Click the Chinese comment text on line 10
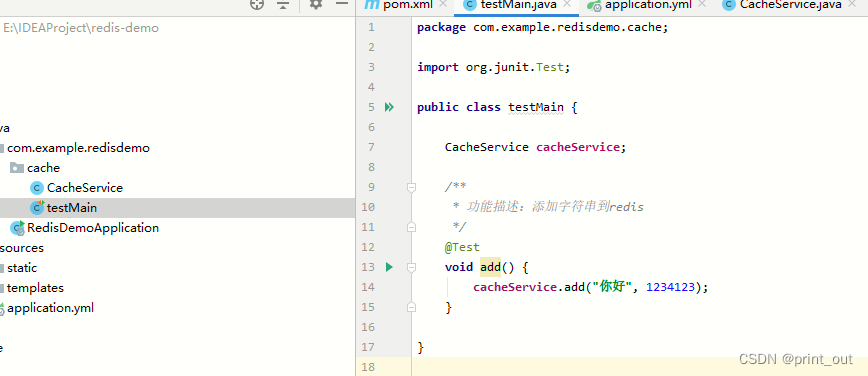This screenshot has height=376, width=868. [555, 207]
